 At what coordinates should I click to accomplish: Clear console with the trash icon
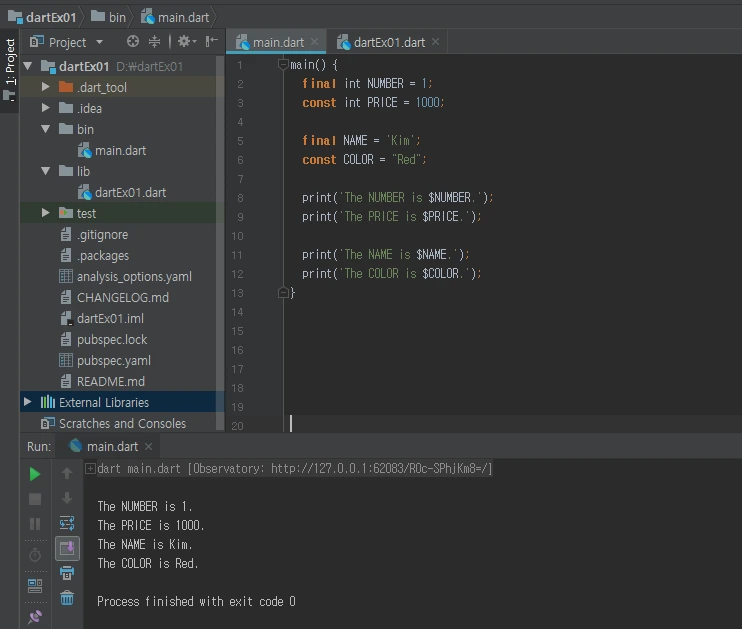click(x=67, y=598)
